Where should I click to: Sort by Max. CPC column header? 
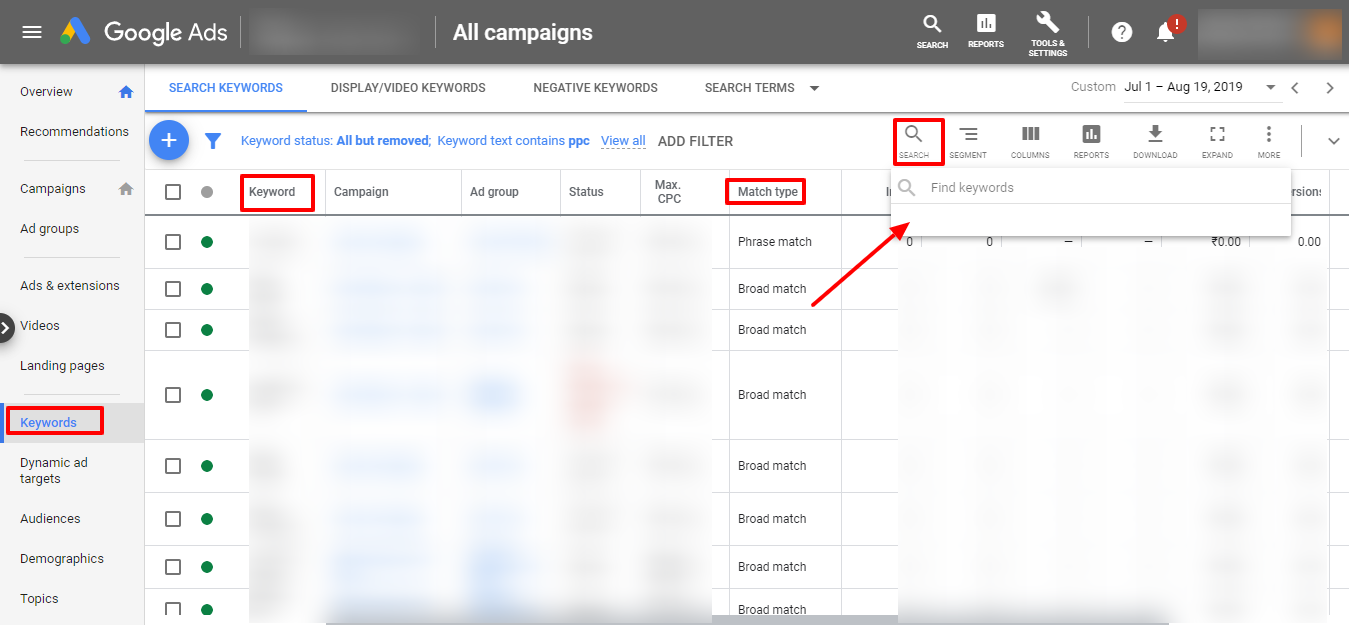tap(668, 192)
